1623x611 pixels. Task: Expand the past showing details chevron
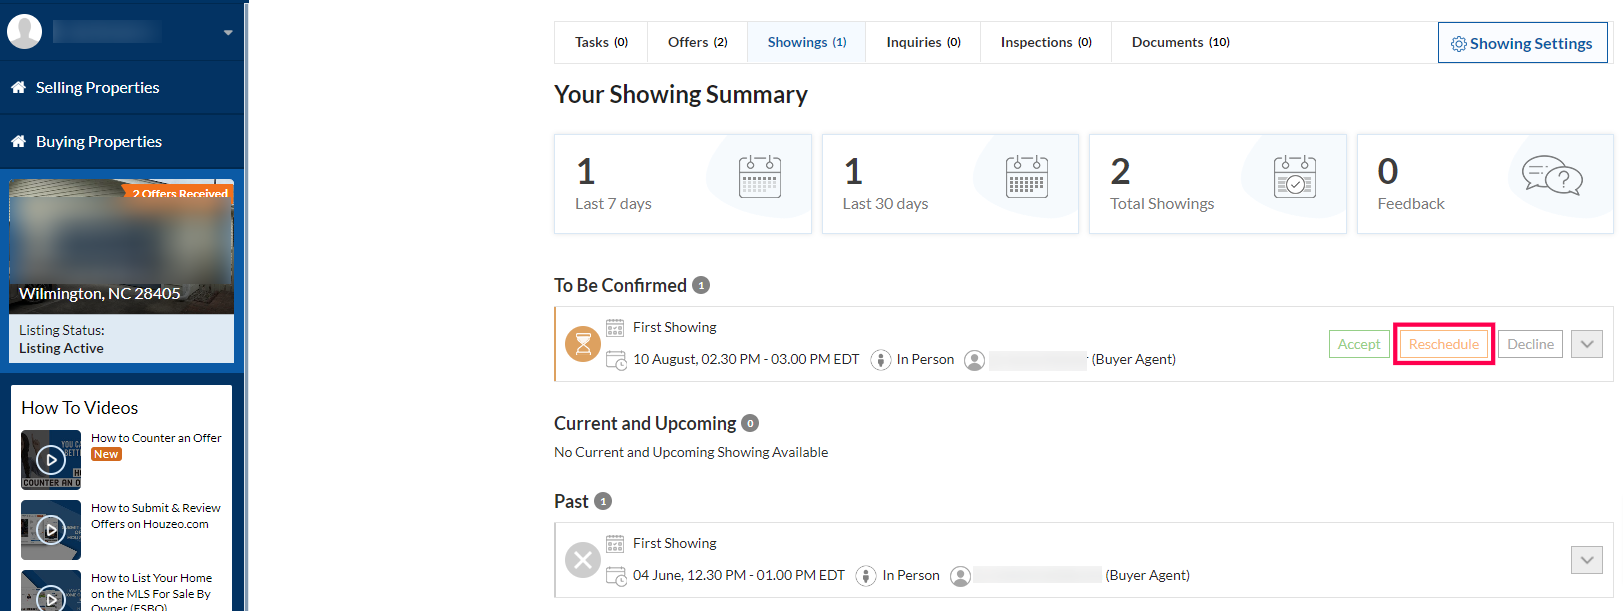point(1587,560)
